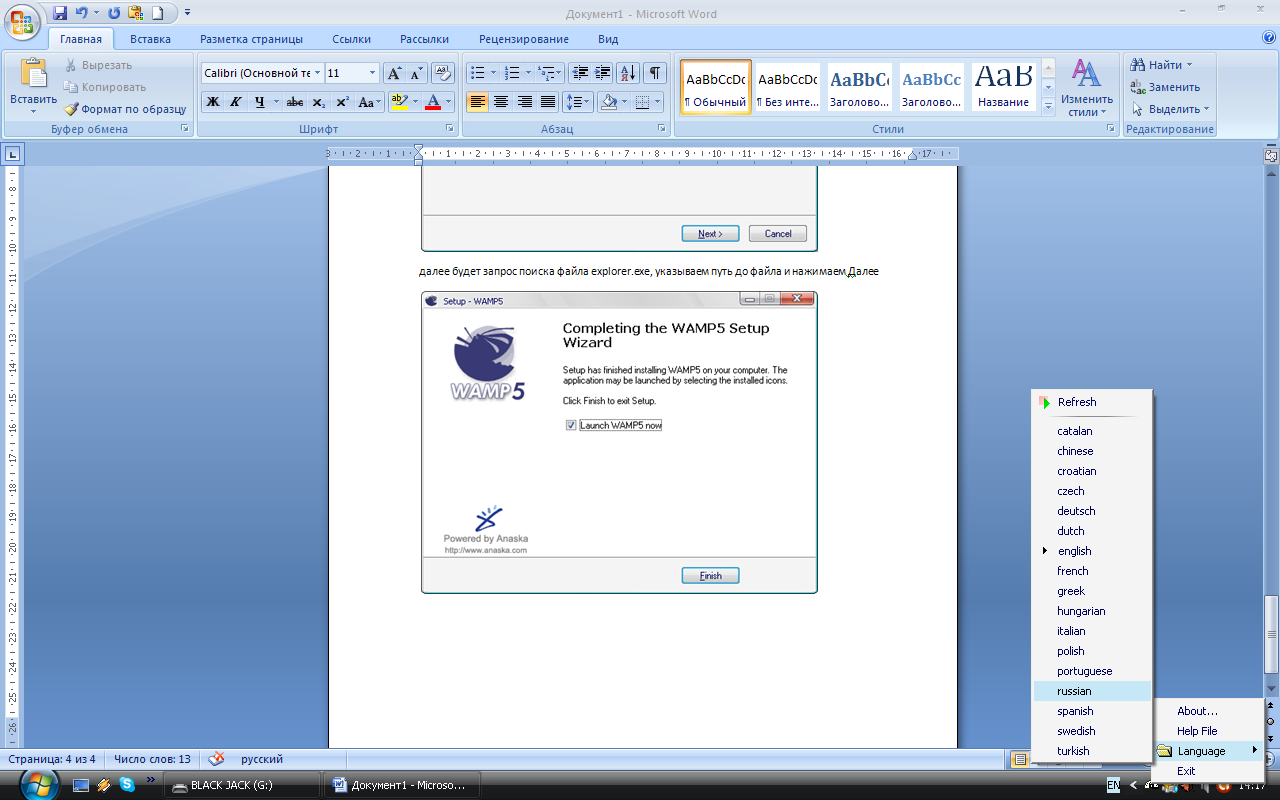The width and height of the screenshot is (1280, 800).
Task: Click the Cancel button in upper image
Action: [x=778, y=233]
